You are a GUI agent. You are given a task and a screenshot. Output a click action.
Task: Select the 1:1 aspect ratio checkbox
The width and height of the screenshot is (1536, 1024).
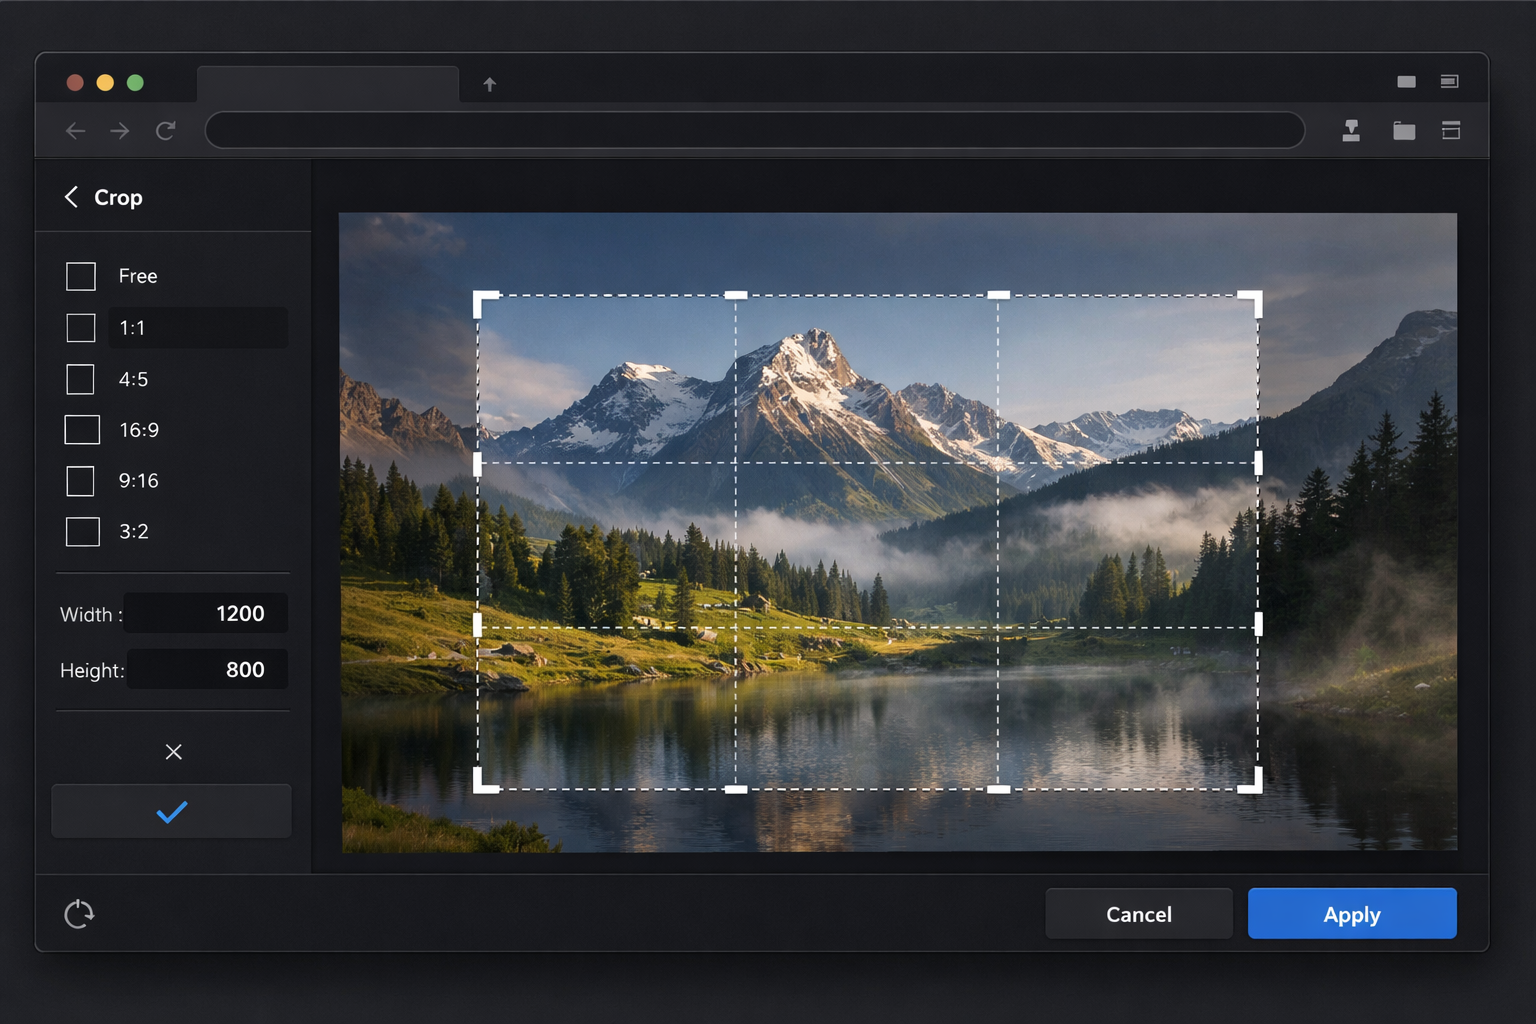point(80,327)
